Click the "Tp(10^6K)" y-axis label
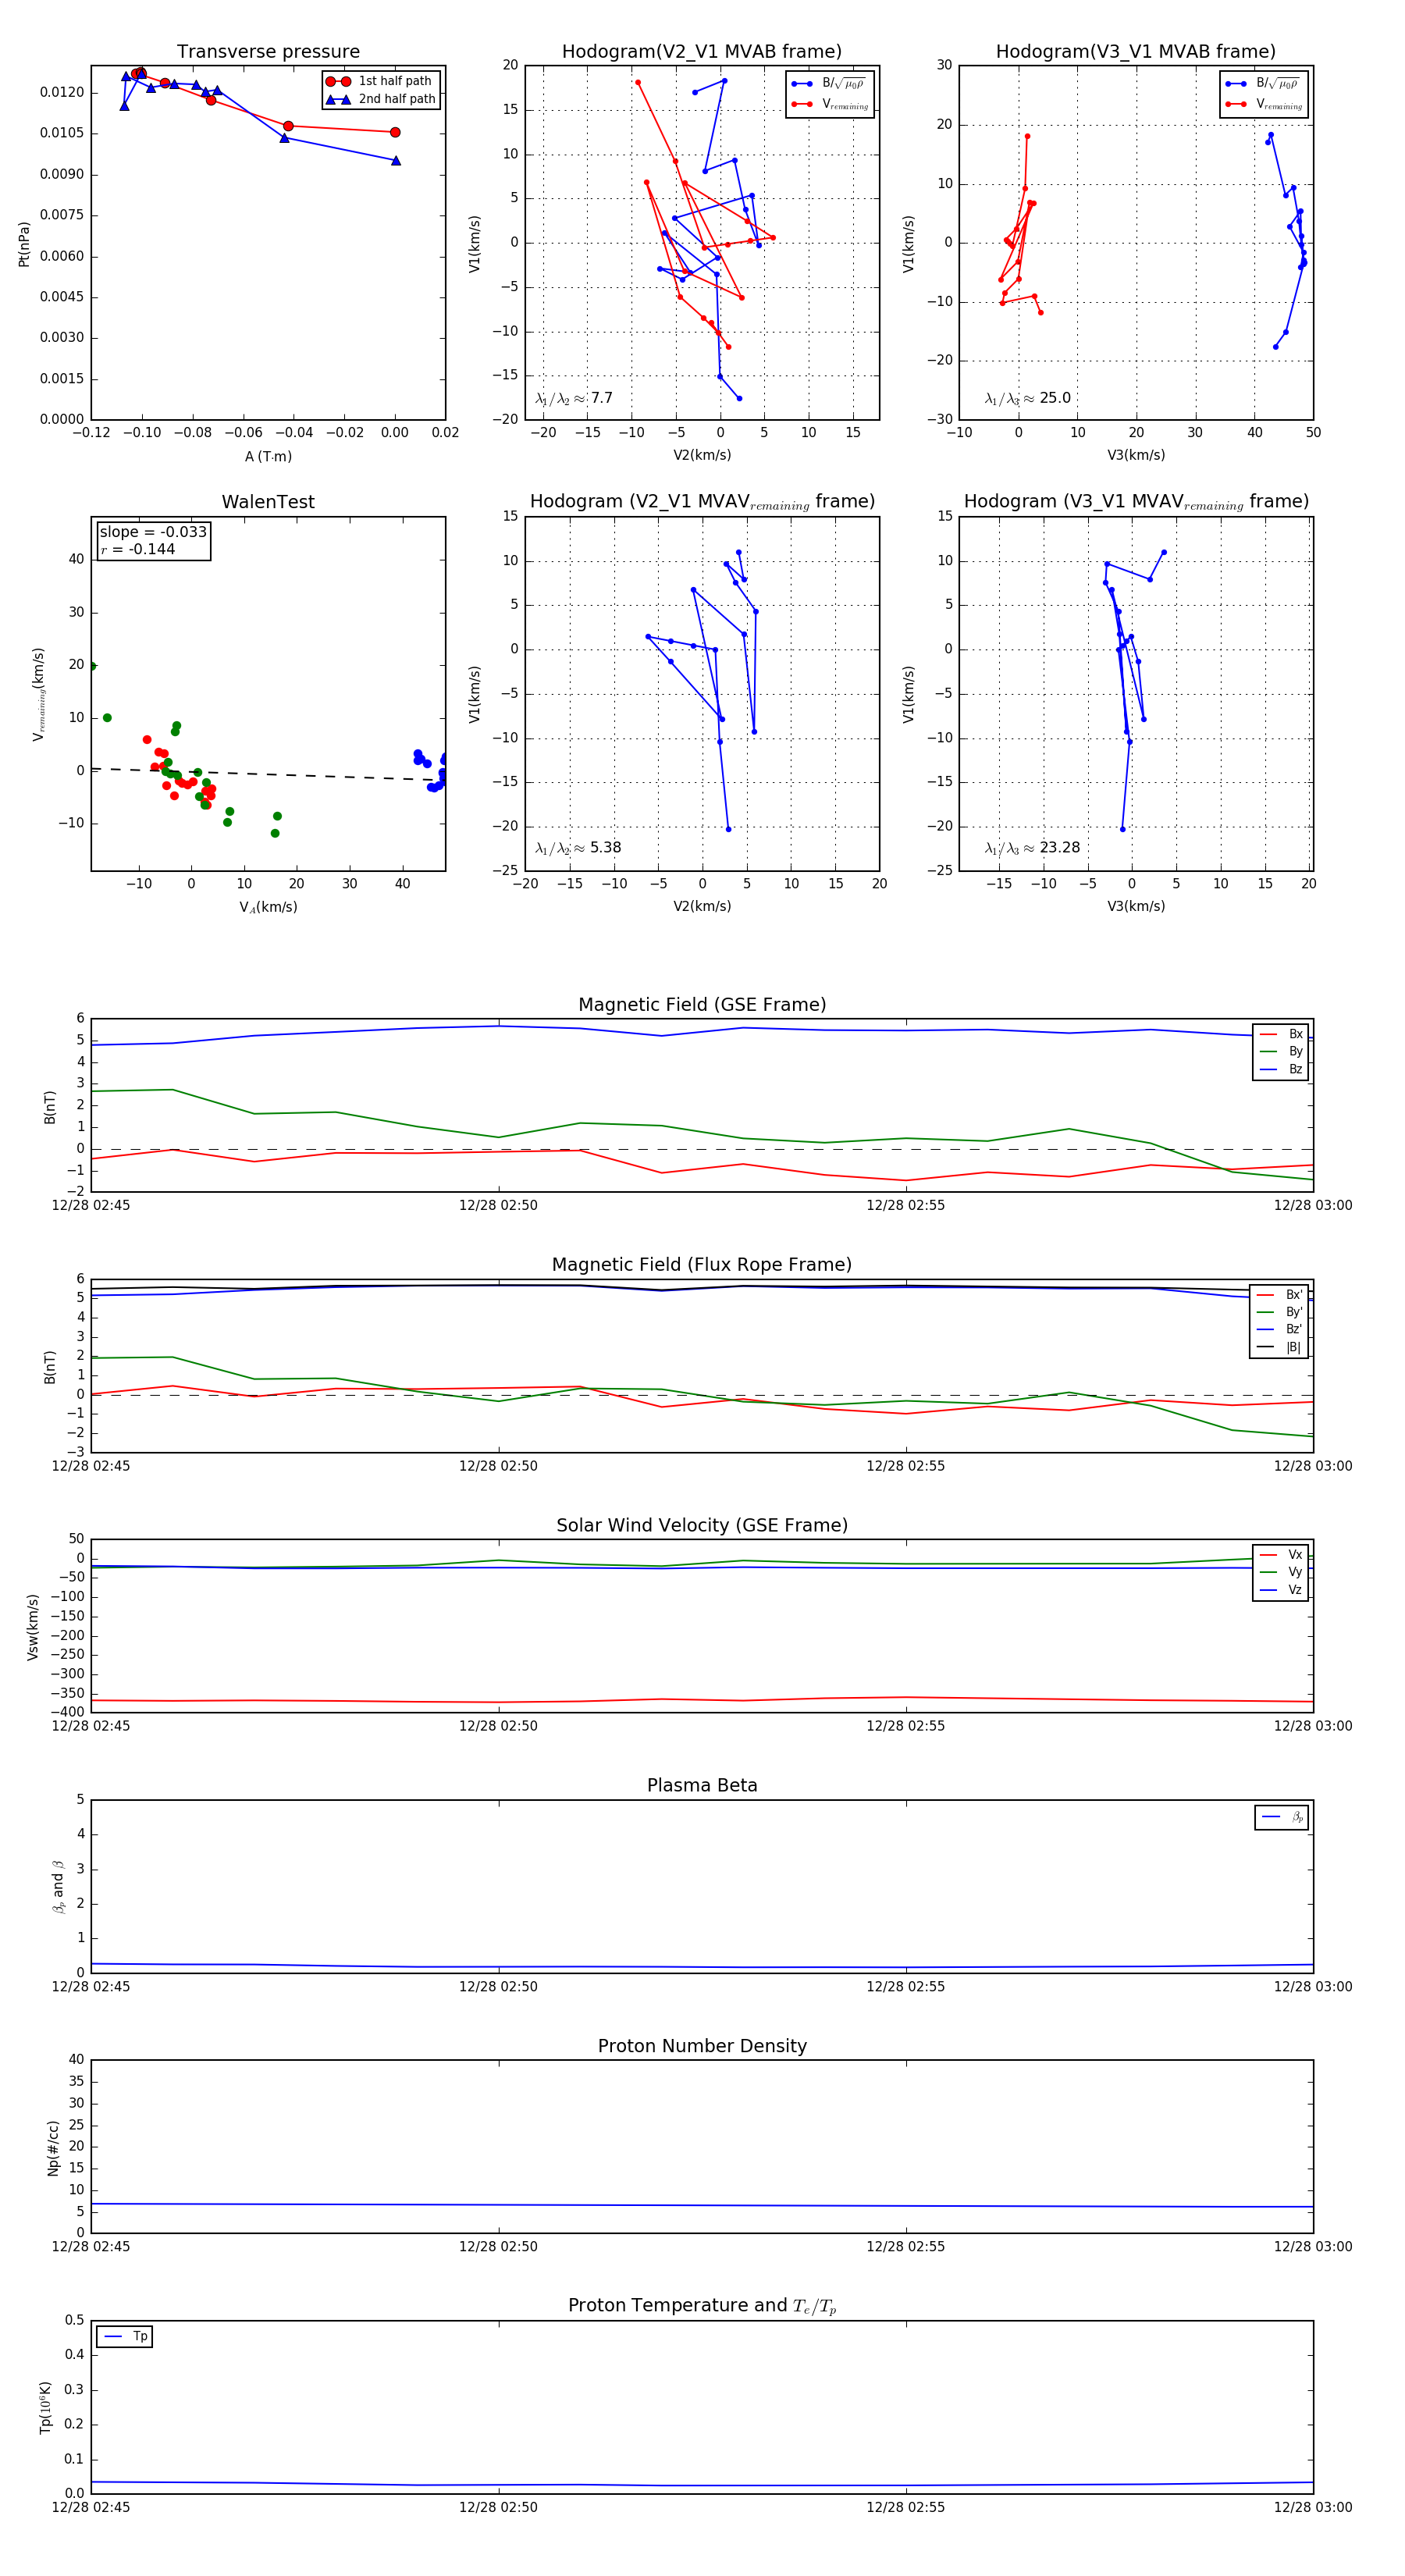 [x=45, y=2407]
